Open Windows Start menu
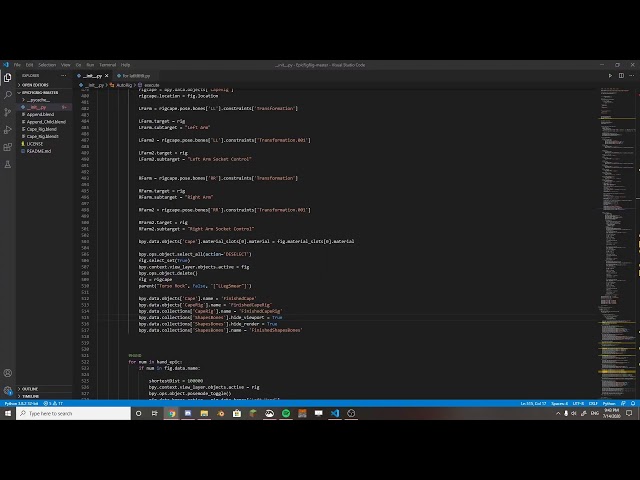The width and height of the screenshot is (640, 480). click(8, 413)
